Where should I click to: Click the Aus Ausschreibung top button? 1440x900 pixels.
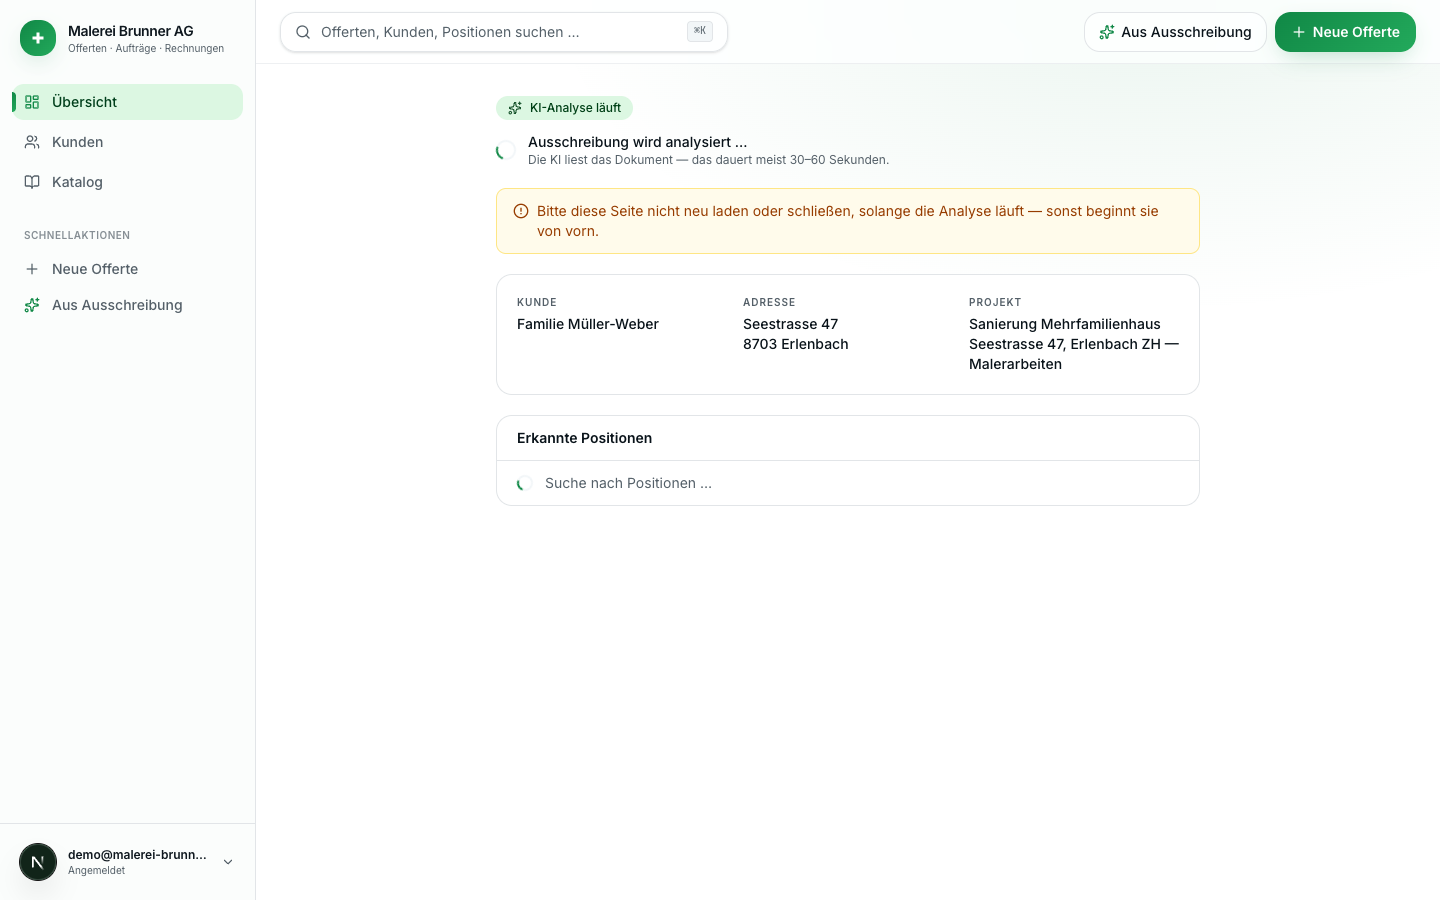pos(1175,32)
